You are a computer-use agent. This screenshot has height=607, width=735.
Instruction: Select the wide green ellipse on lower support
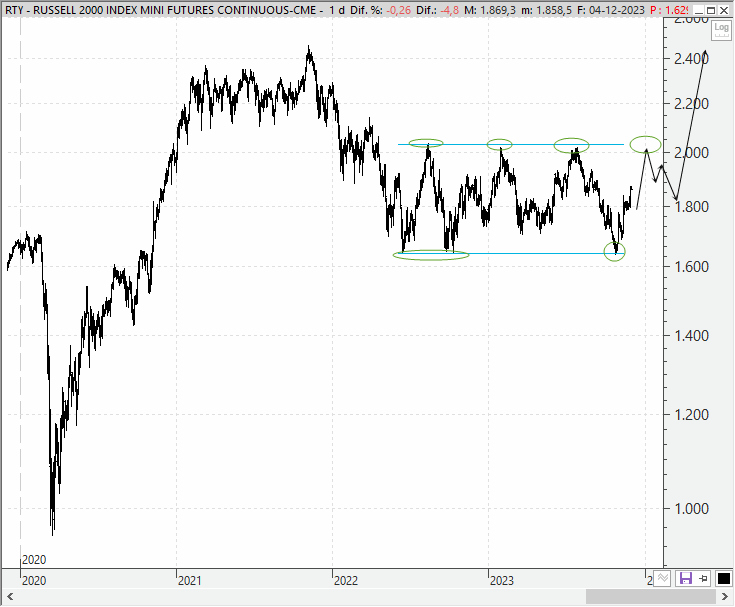431,255
